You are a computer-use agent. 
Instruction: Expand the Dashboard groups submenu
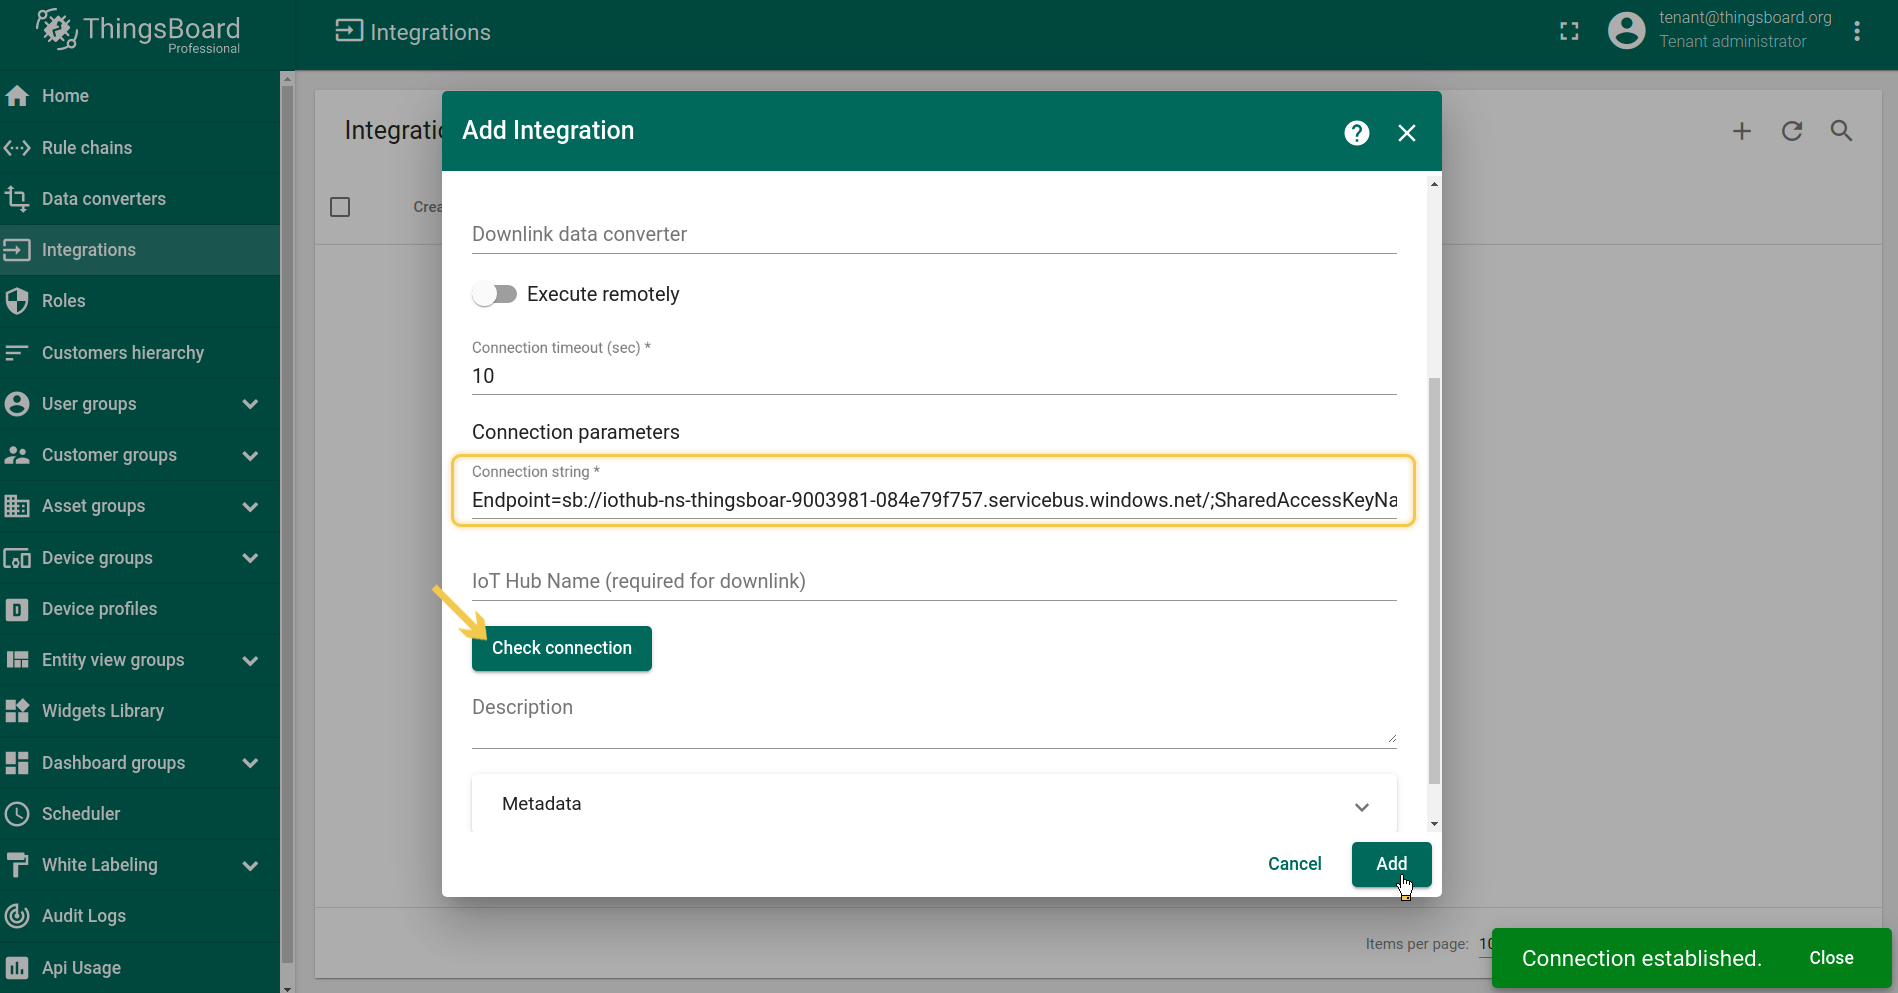tap(250, 763)
